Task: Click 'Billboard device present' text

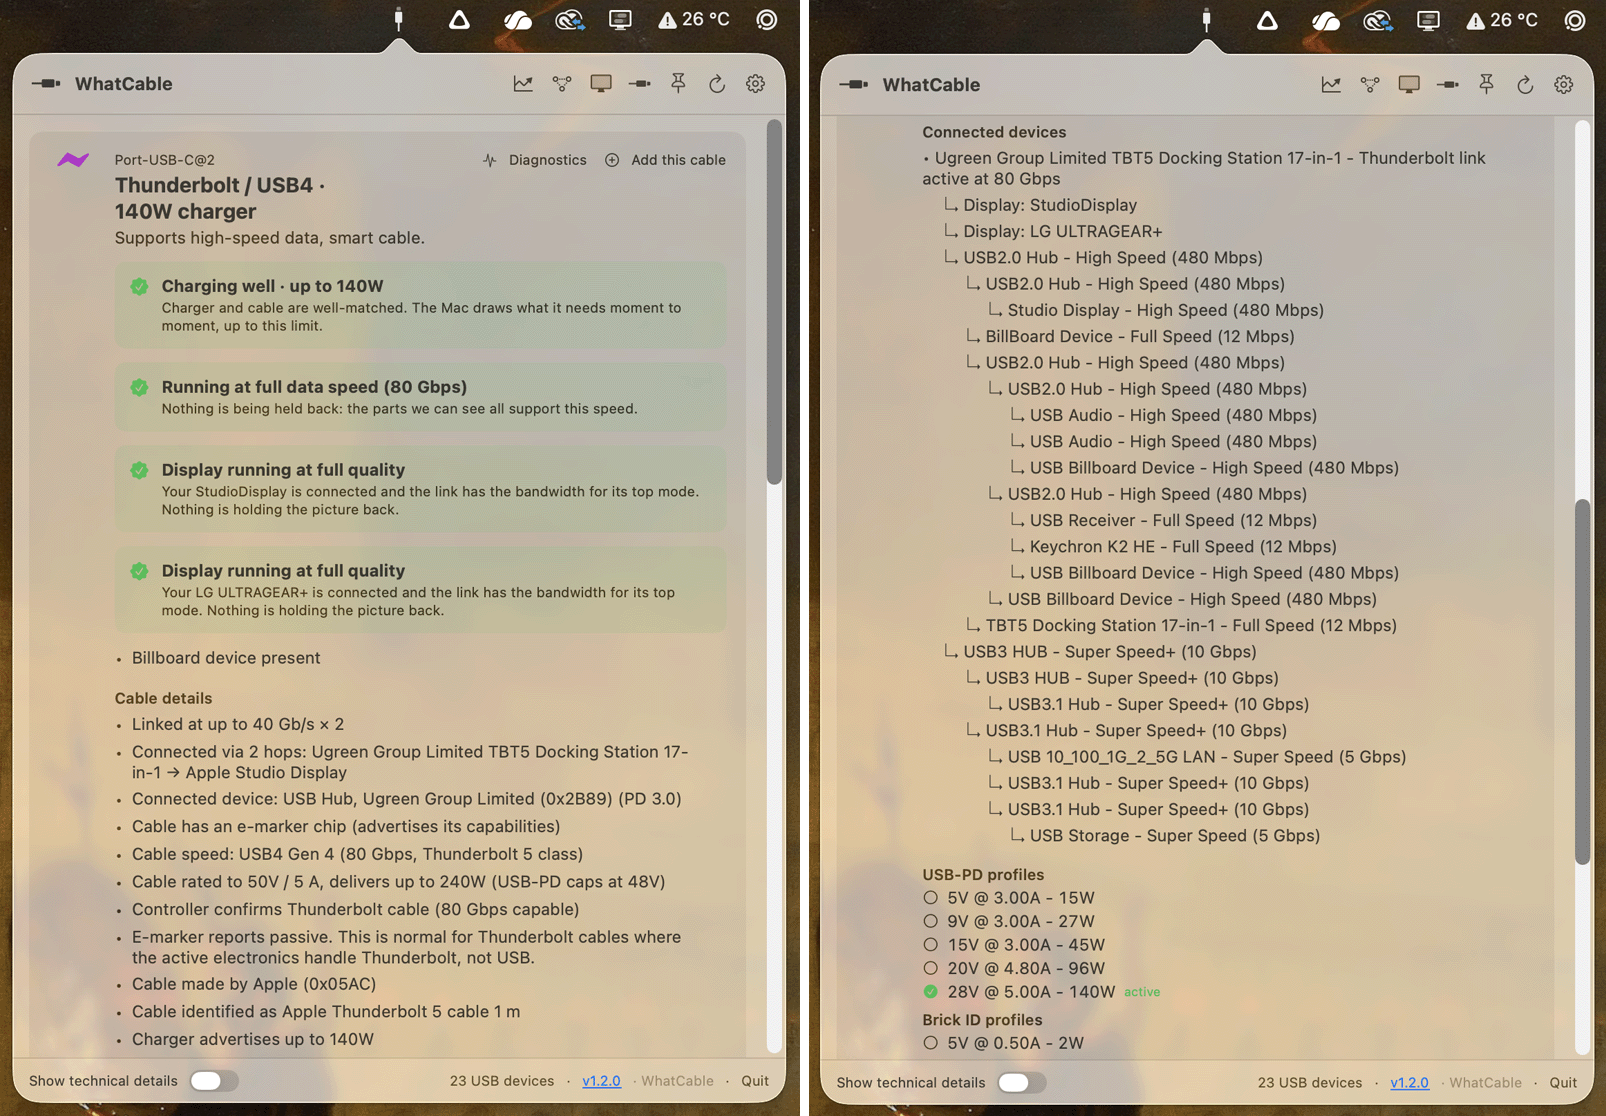Action: 226,658
